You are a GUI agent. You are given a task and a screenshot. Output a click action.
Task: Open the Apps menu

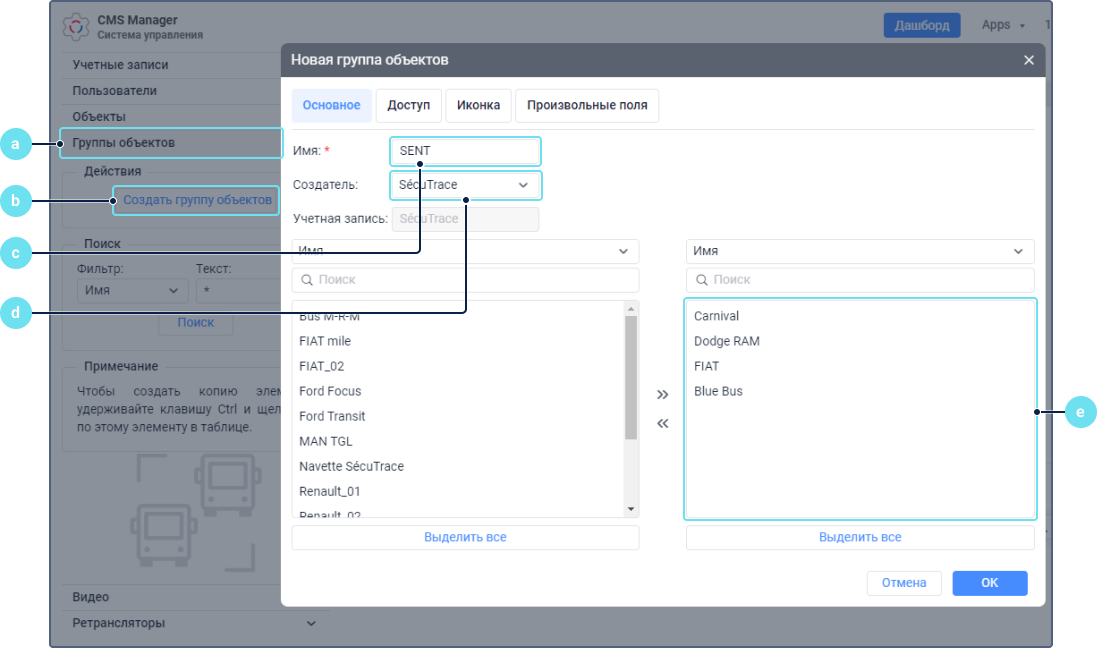coord(1003,25)
